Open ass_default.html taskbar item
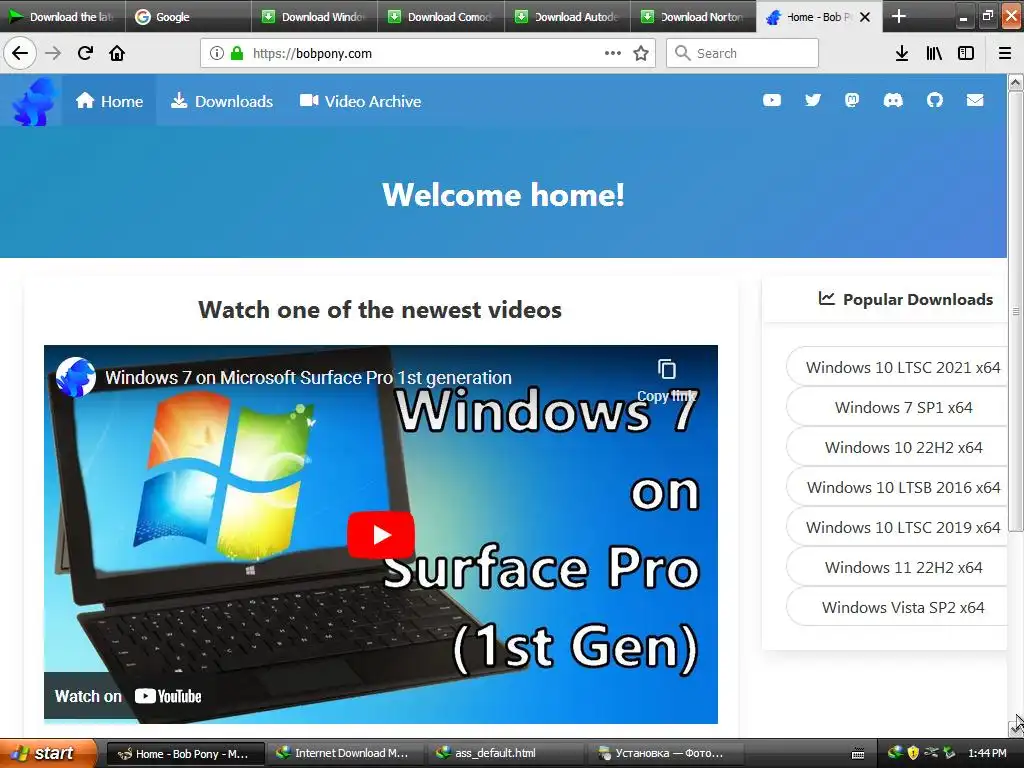The height and width of the screenshot is (768, 1024). click(x=506, y=753)
